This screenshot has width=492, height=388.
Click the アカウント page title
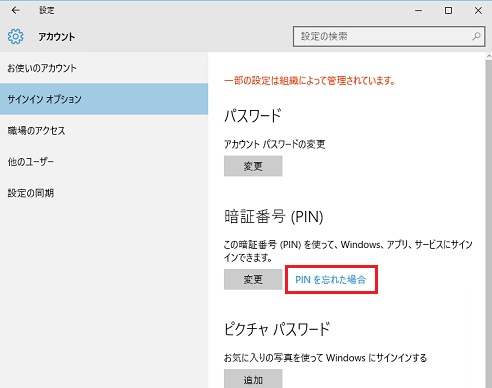(57, 37)
